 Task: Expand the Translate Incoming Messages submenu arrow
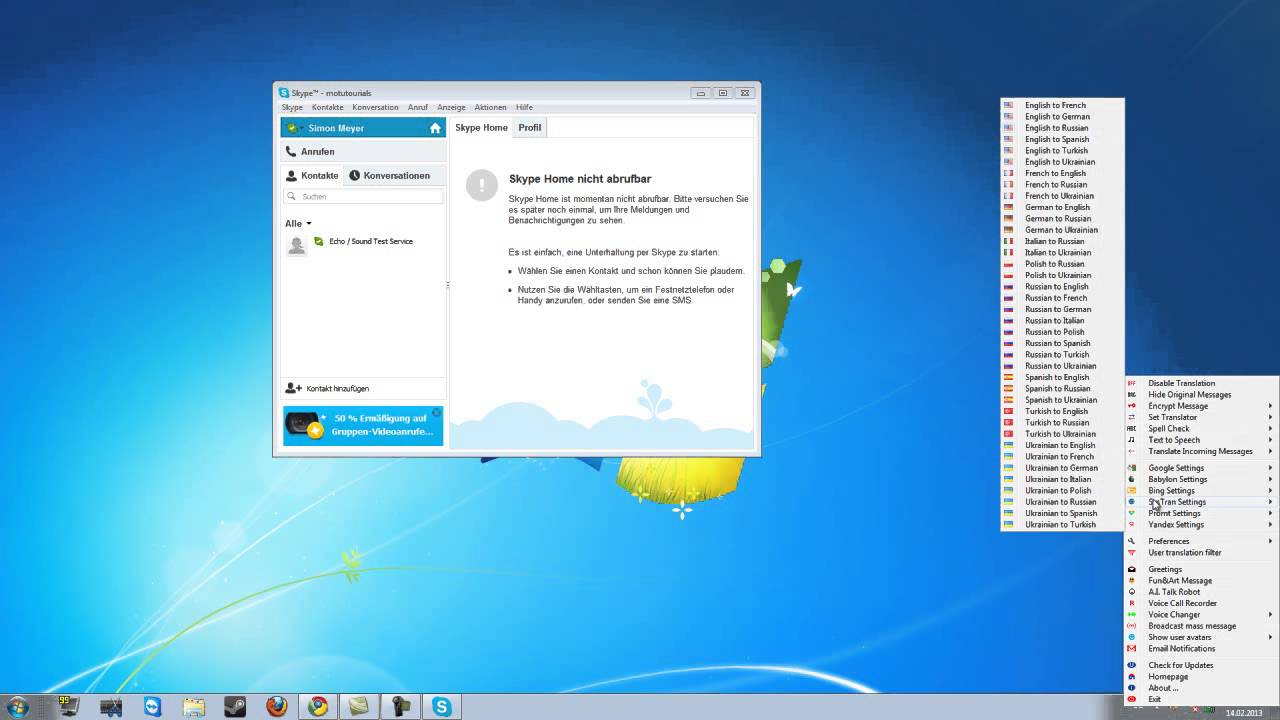pyautogui.click(x=1271, y=451)
